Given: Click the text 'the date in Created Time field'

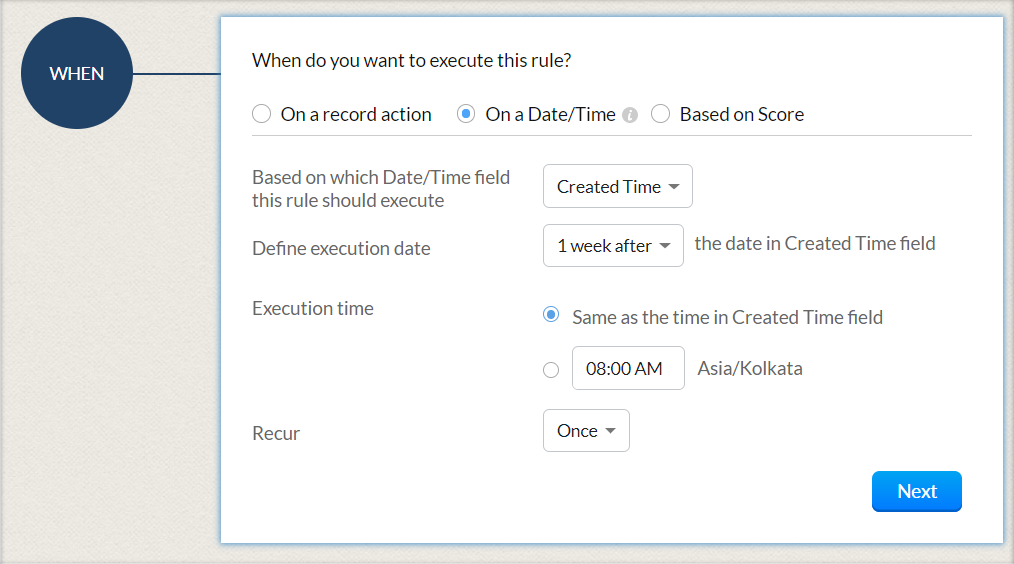Looking at the screenshot, I should (815, 243).
